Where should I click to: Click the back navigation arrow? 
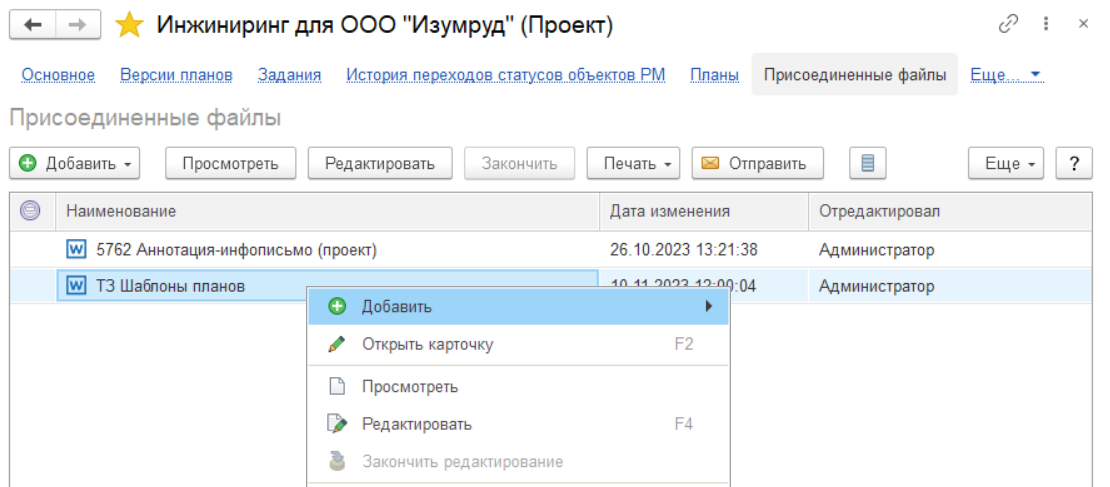click(x=32, y=26)
